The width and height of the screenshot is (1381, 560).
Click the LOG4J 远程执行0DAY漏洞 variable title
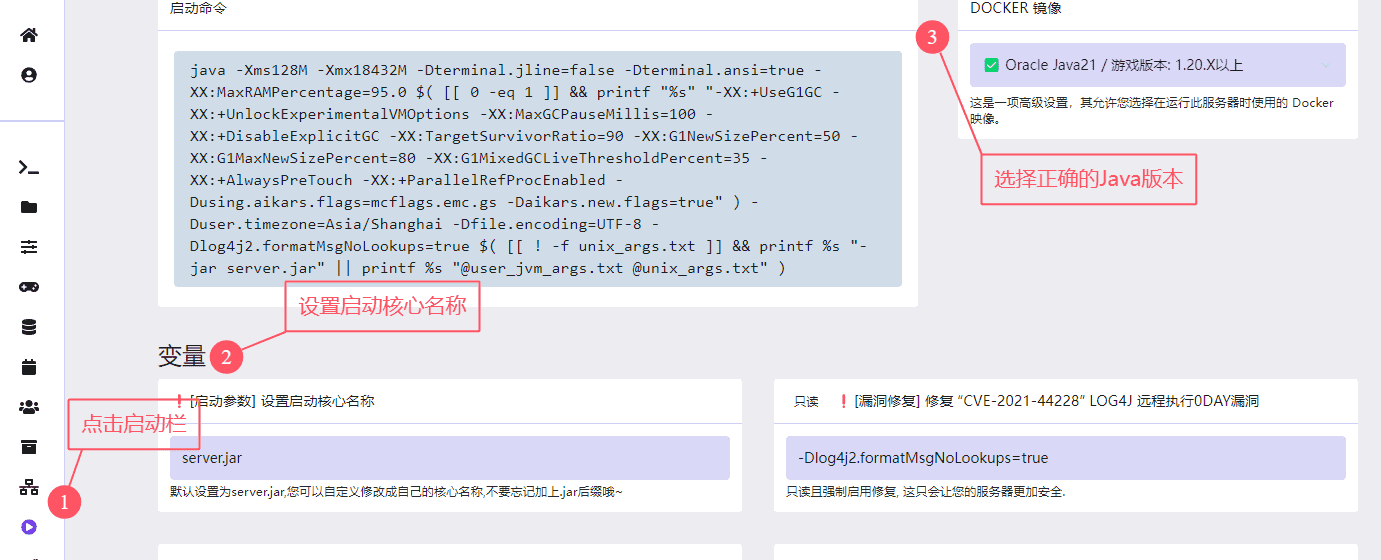[1048, 401]
